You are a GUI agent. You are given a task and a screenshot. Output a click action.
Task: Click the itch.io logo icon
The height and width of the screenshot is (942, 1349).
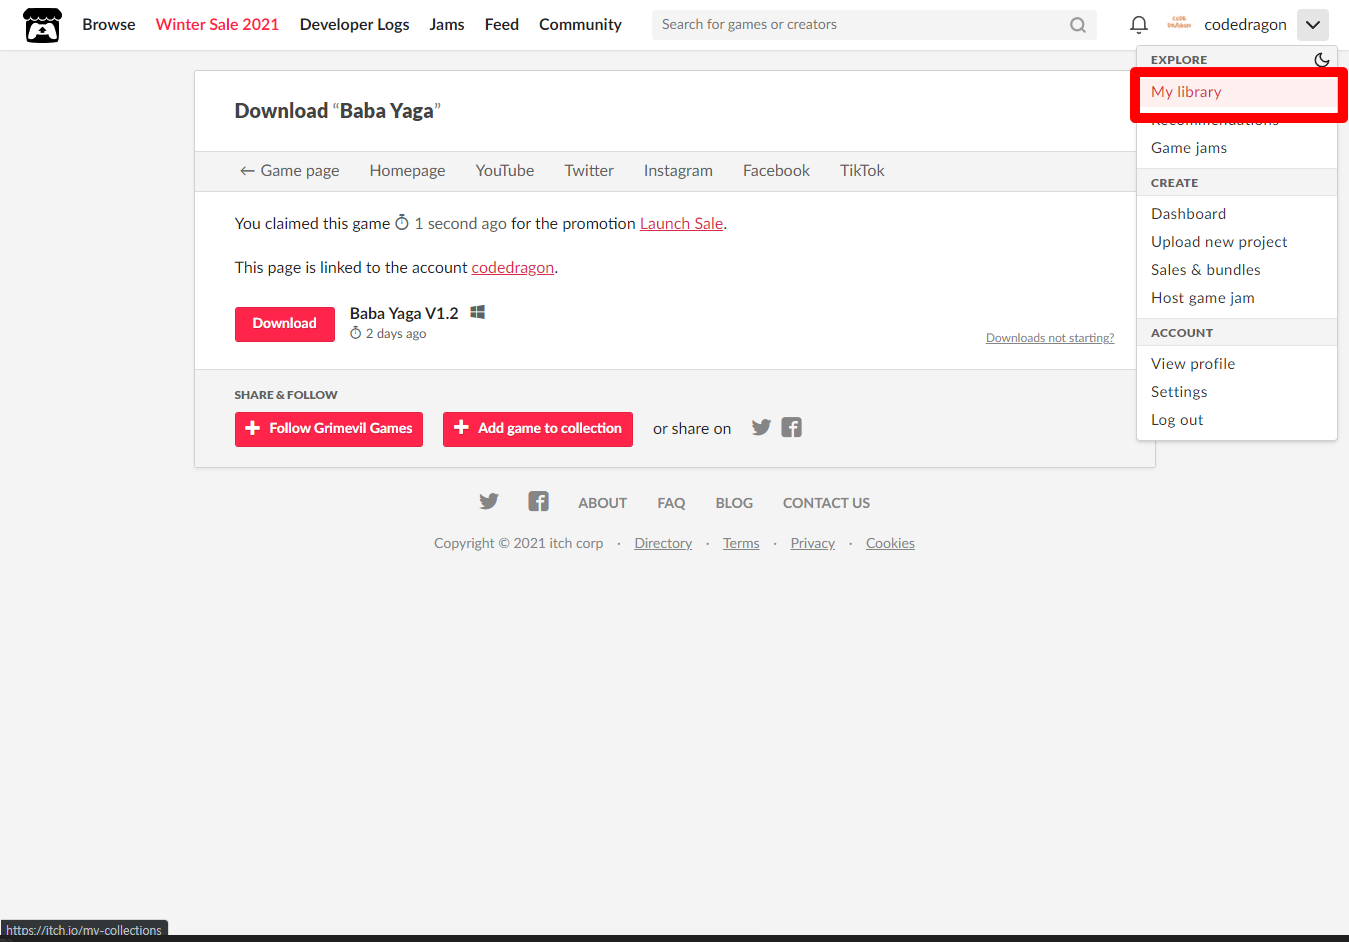[42, 25]
